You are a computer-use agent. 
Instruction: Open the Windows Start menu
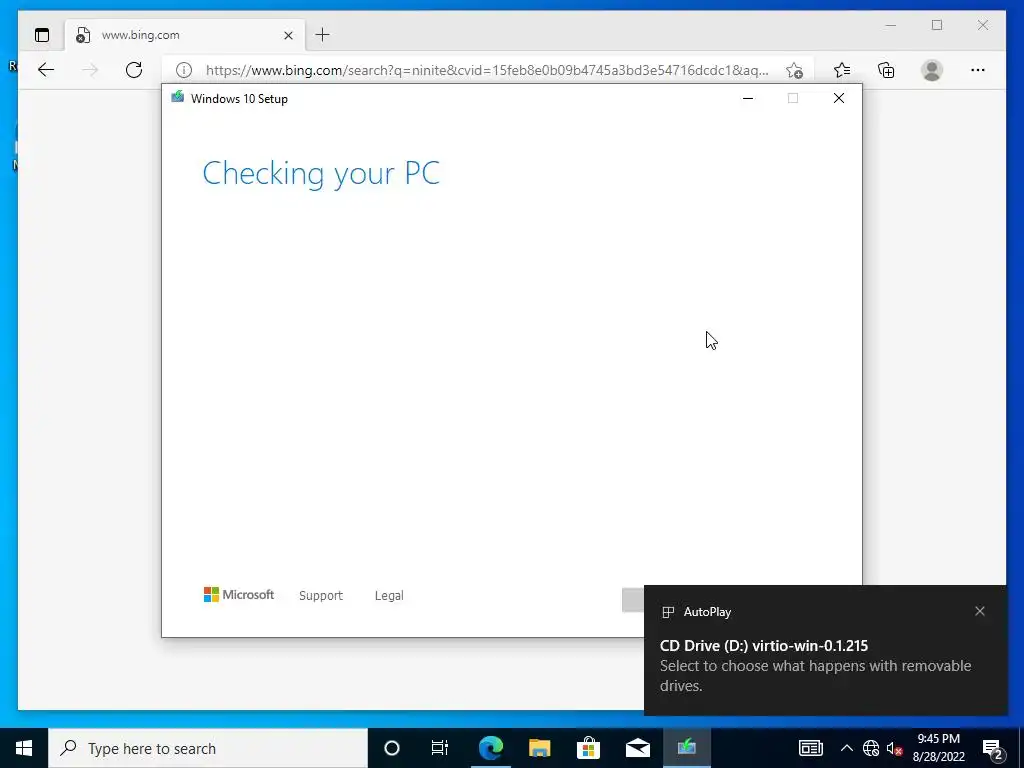[24, 748]
